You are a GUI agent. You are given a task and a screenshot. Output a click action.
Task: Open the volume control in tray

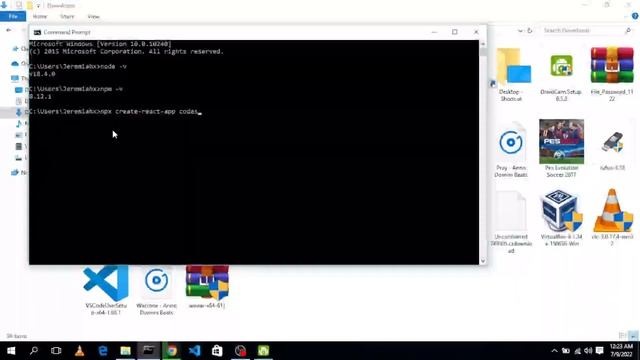click(588, 351)
